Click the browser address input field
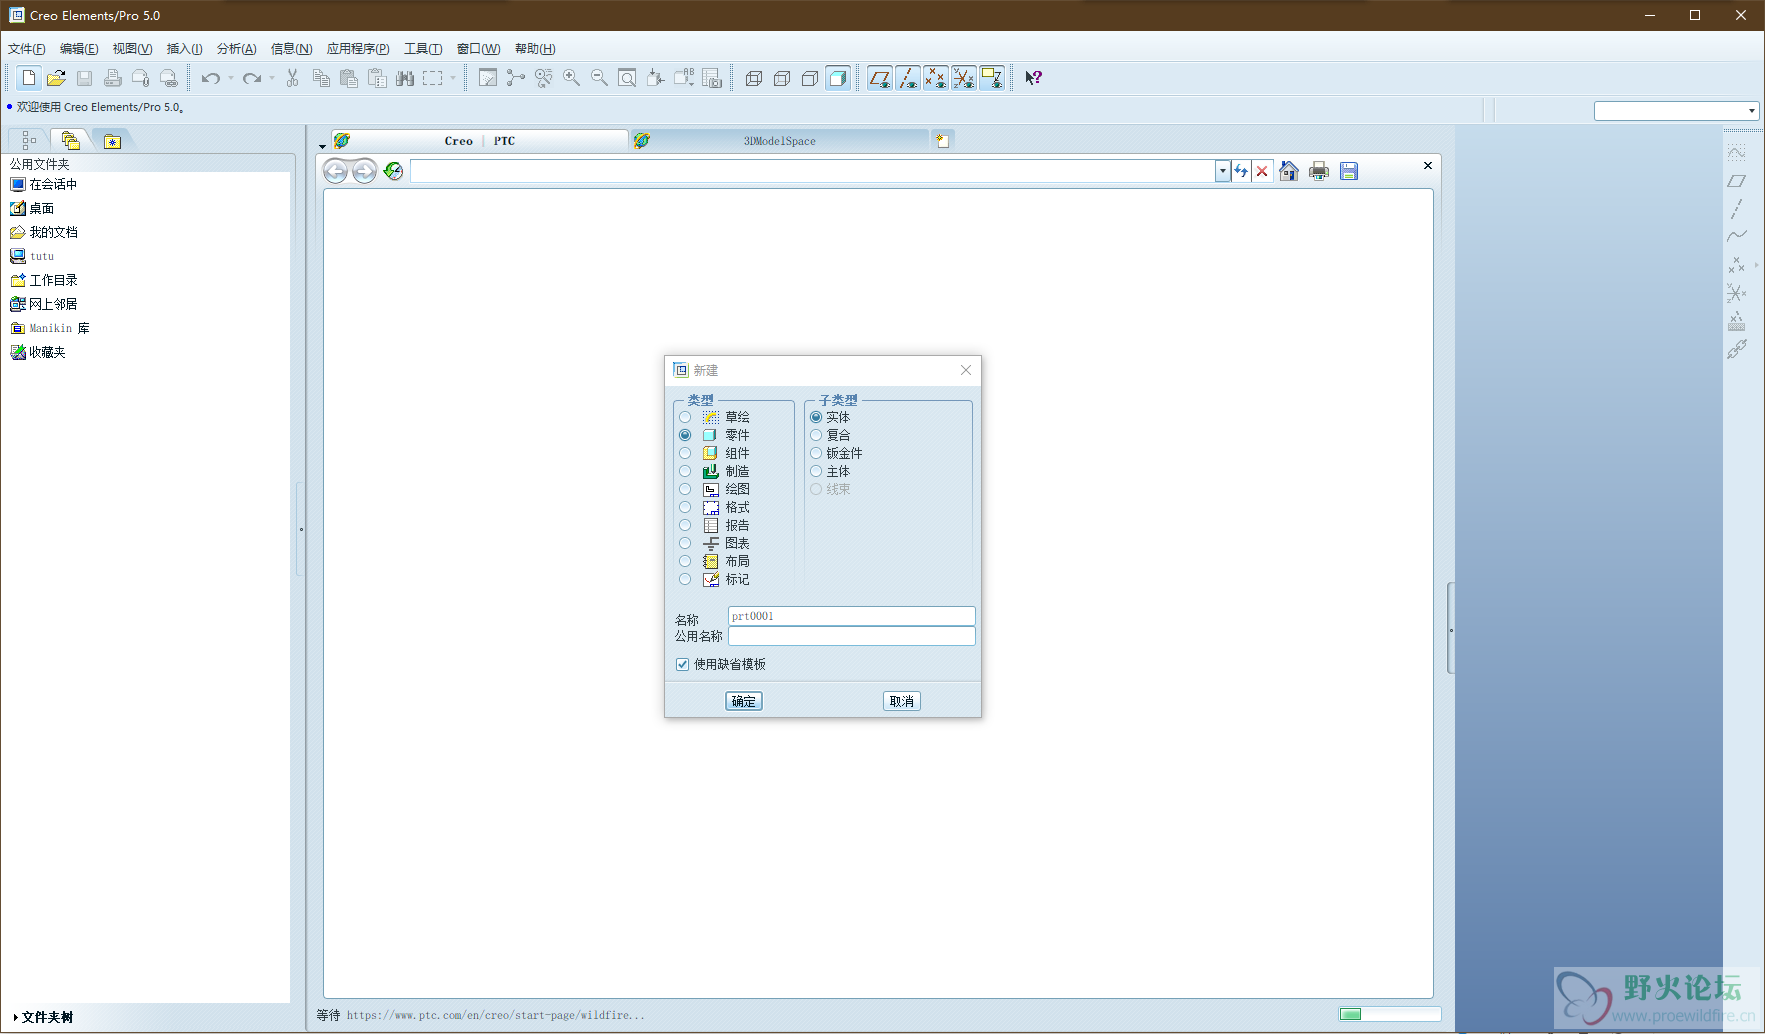Screen dimensions: 1765x1034 [x=812, y=171]
